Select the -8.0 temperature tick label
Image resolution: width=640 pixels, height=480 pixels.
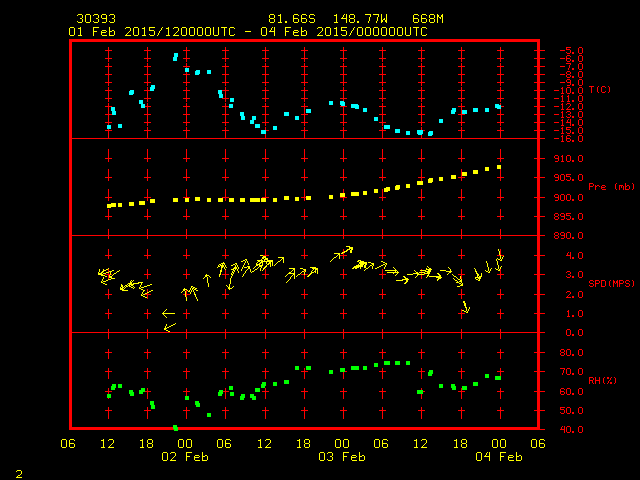click(571, 75)
